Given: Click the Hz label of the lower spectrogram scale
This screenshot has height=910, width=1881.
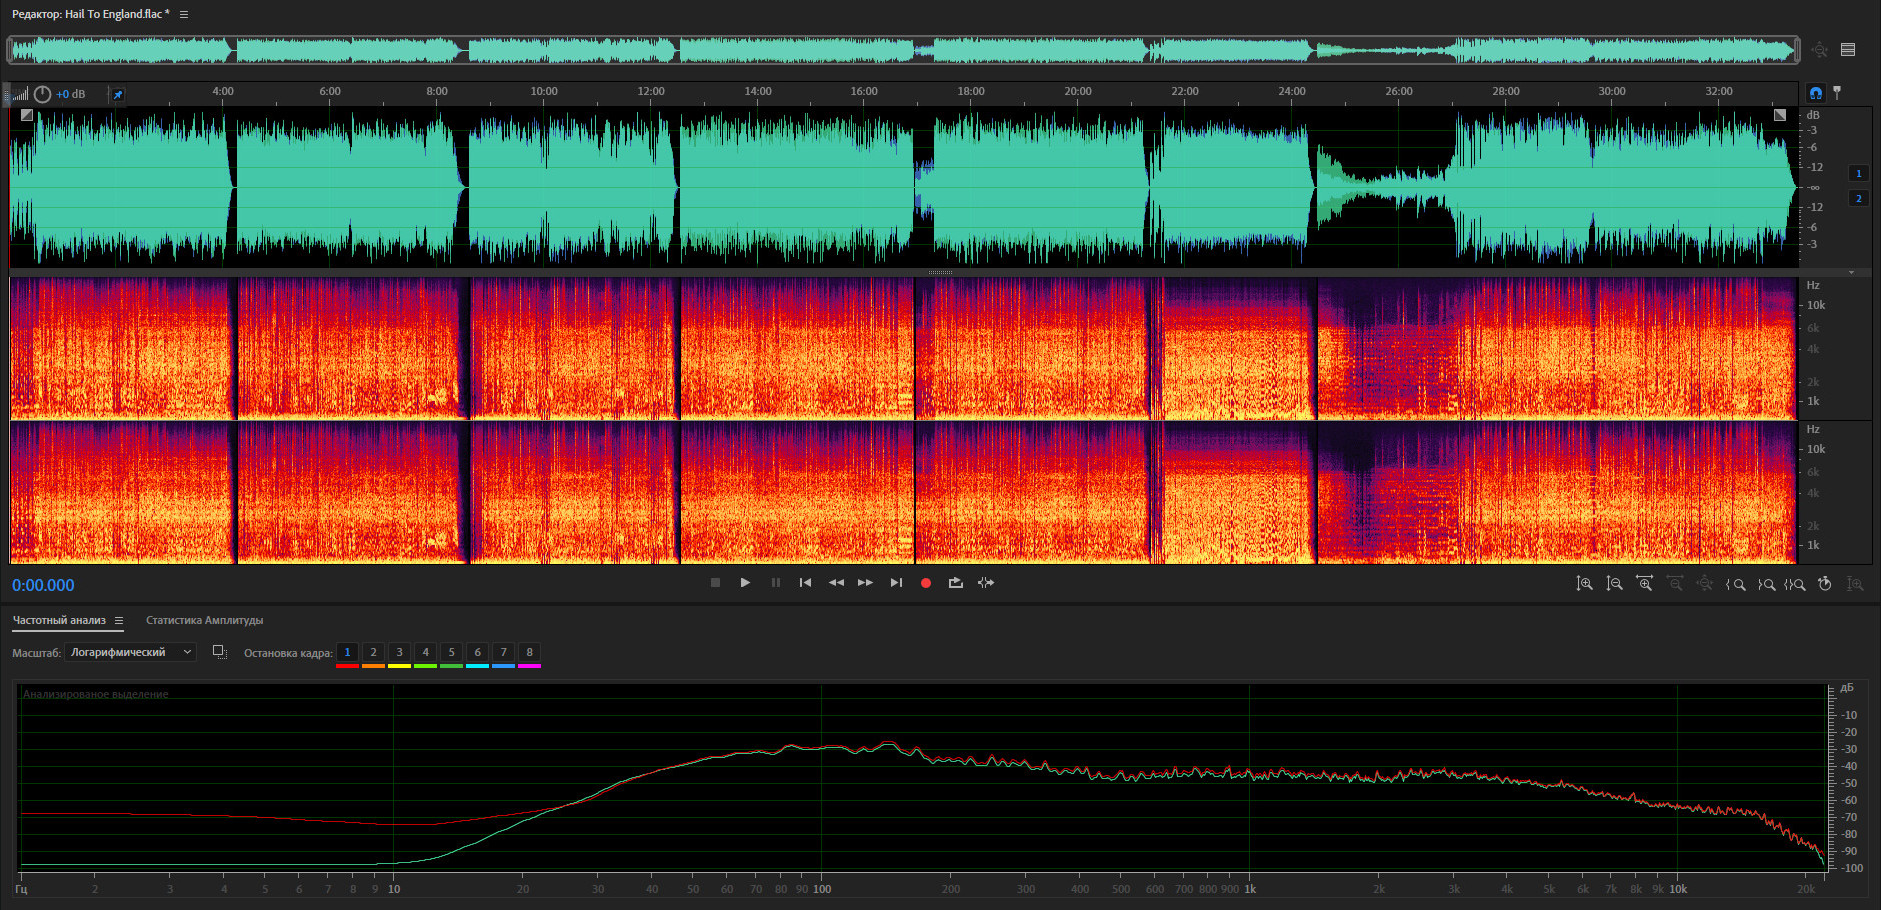Looking at the screenshot, I should 1813,429.
